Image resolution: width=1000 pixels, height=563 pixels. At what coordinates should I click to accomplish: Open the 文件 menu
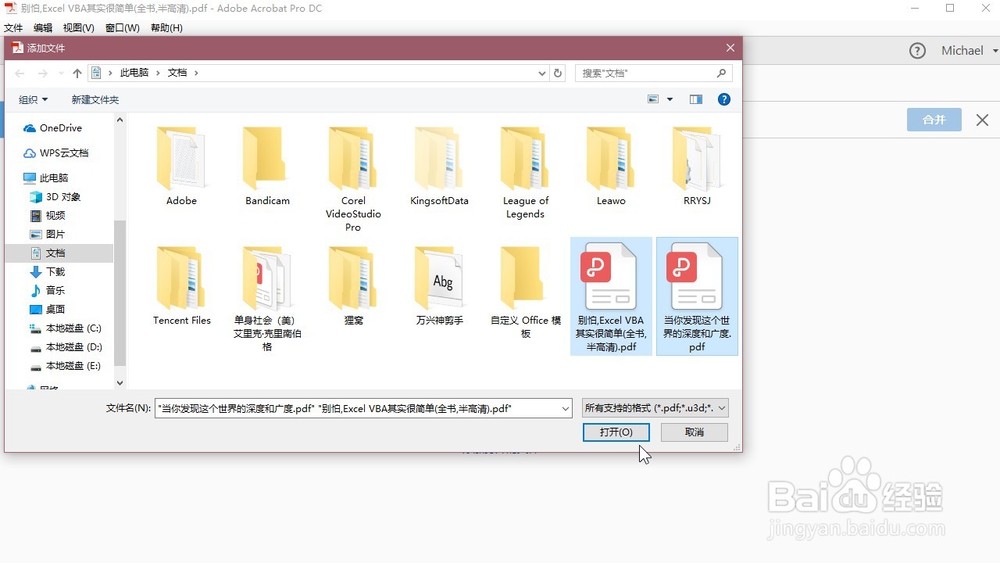[13, 28]
